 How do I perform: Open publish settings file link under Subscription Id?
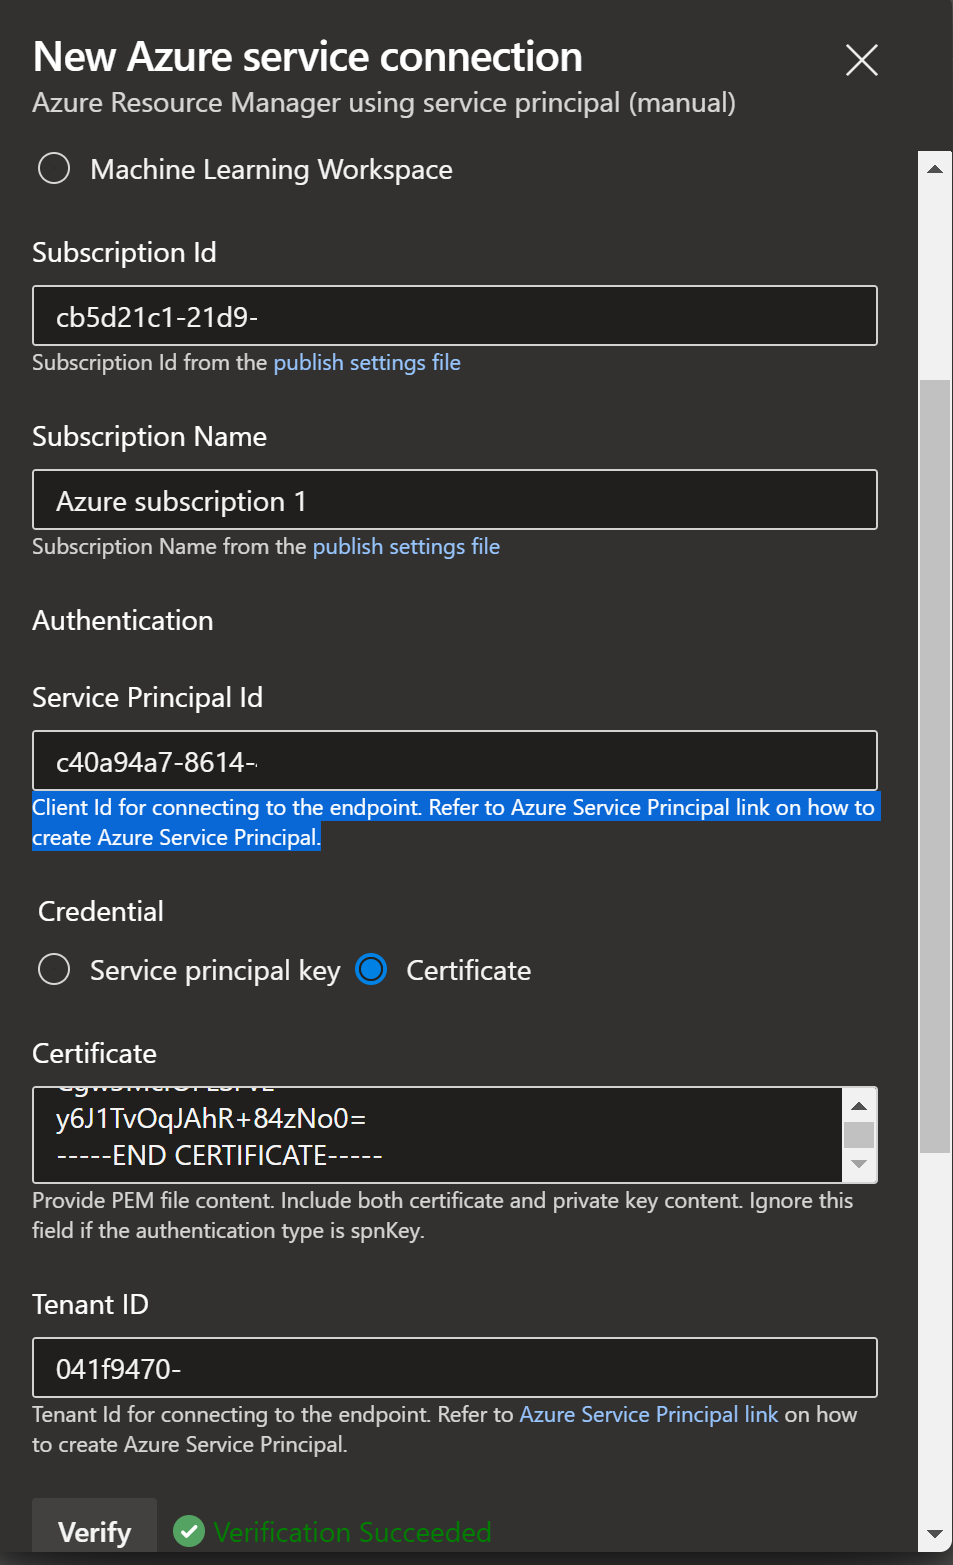click(x=367, y=362)
